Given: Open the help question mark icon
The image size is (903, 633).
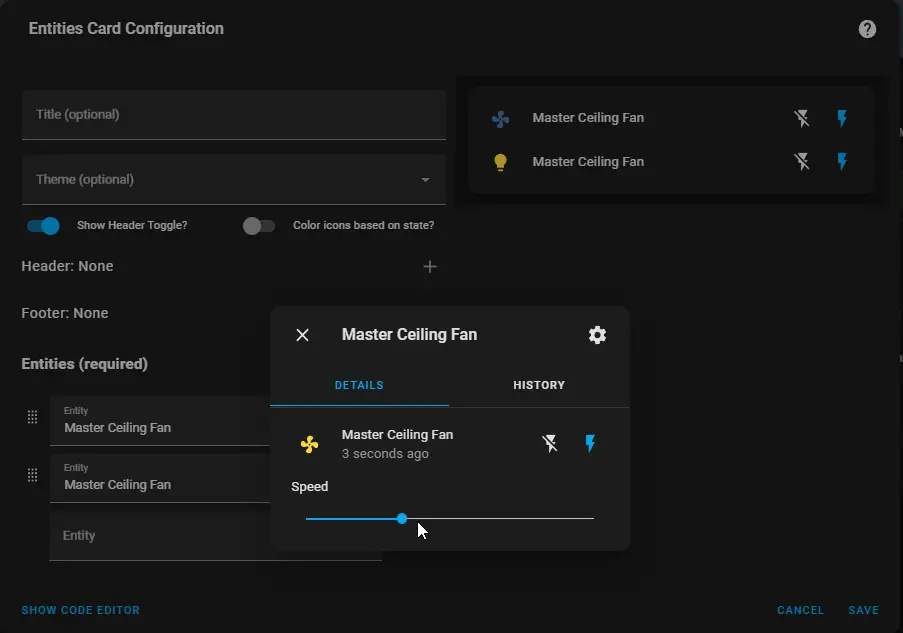Looking at the screenshot, I should 867,29.
